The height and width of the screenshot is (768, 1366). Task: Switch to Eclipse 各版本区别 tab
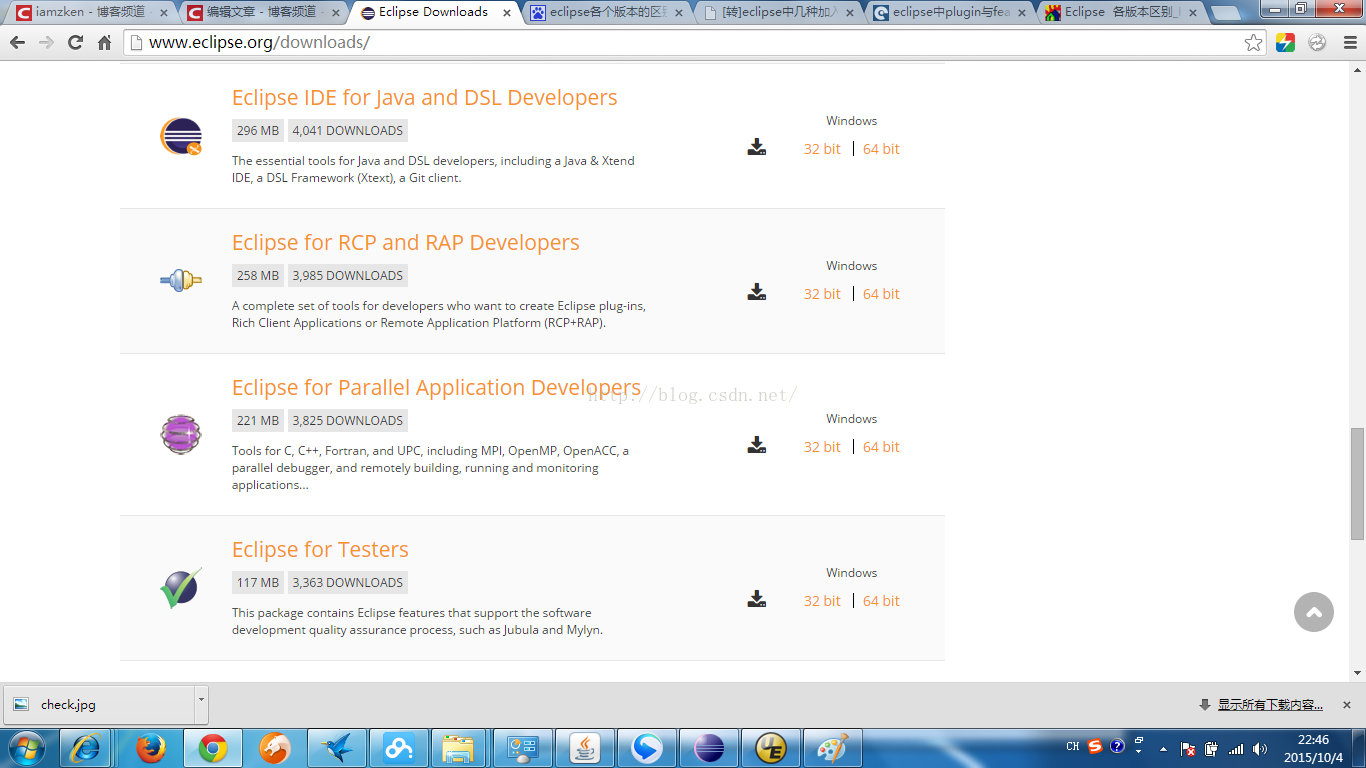coord(1120,12)
